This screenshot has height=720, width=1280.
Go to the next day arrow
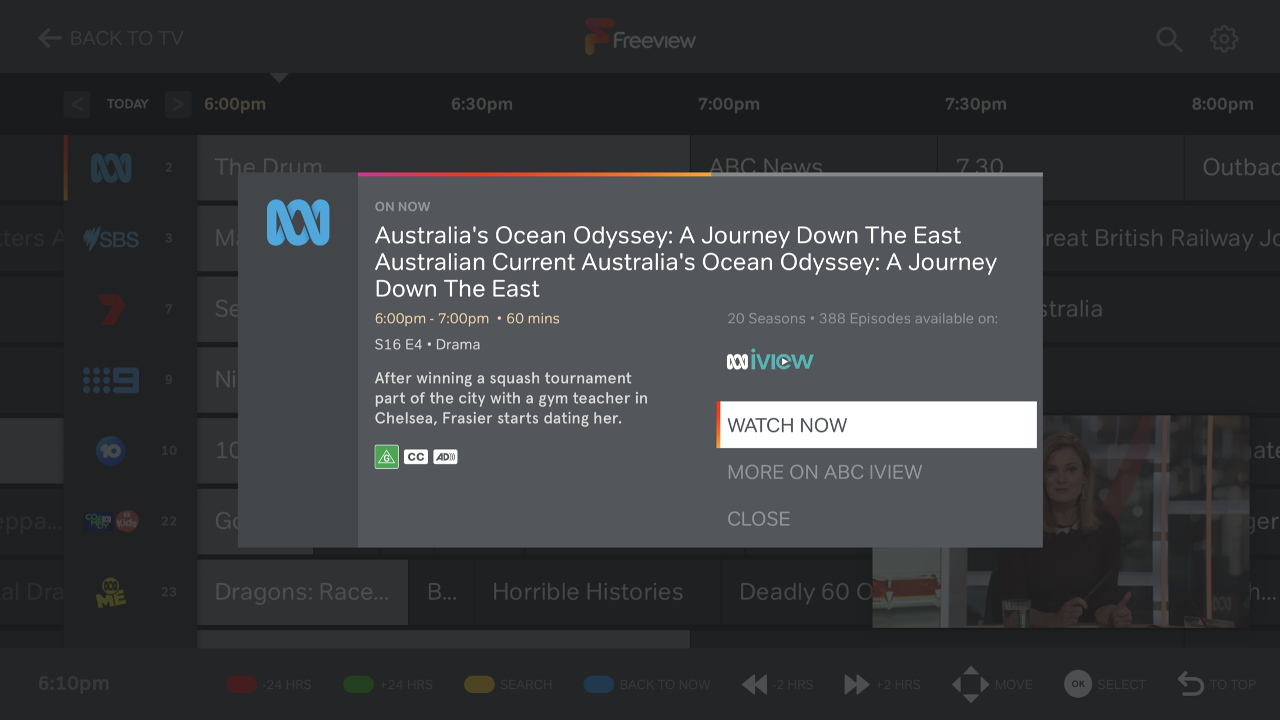tap(178, 104)
